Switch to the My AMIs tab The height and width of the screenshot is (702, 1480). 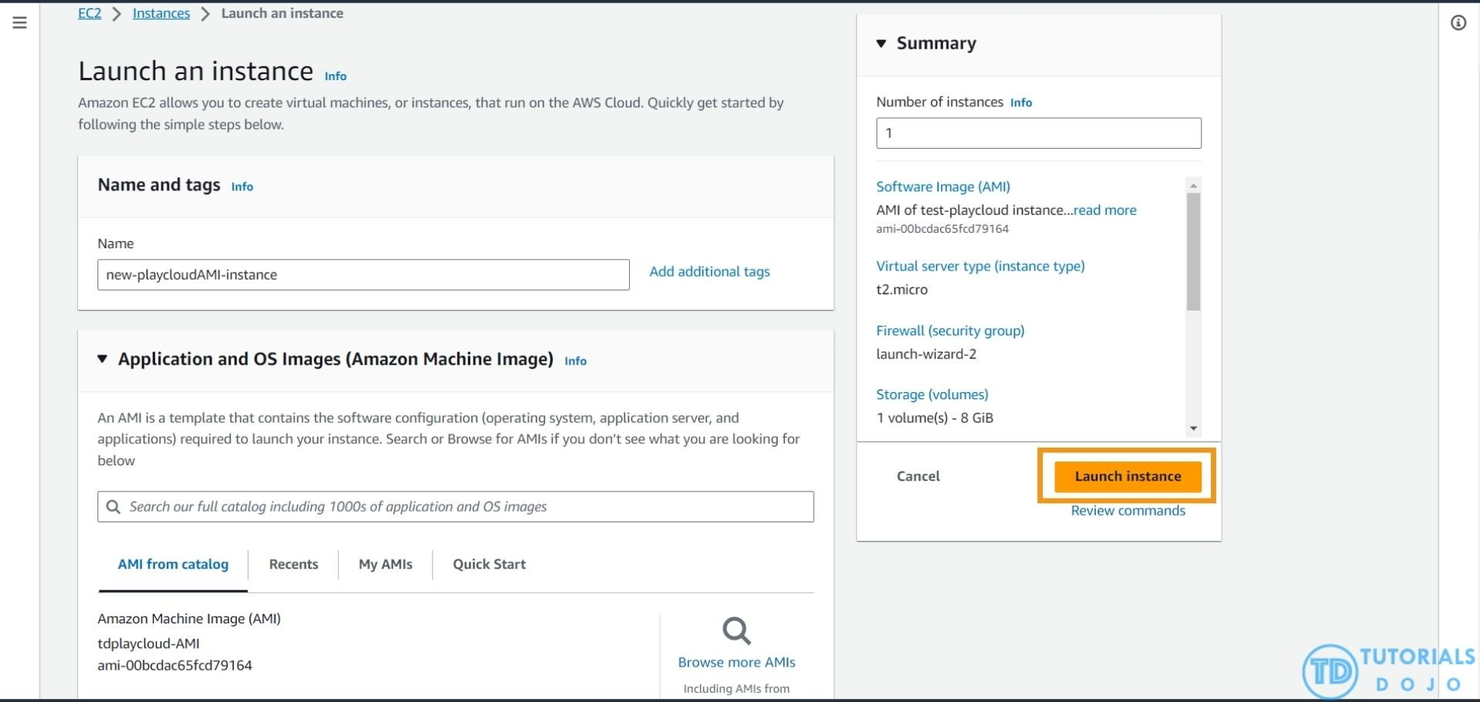[385, 564]
